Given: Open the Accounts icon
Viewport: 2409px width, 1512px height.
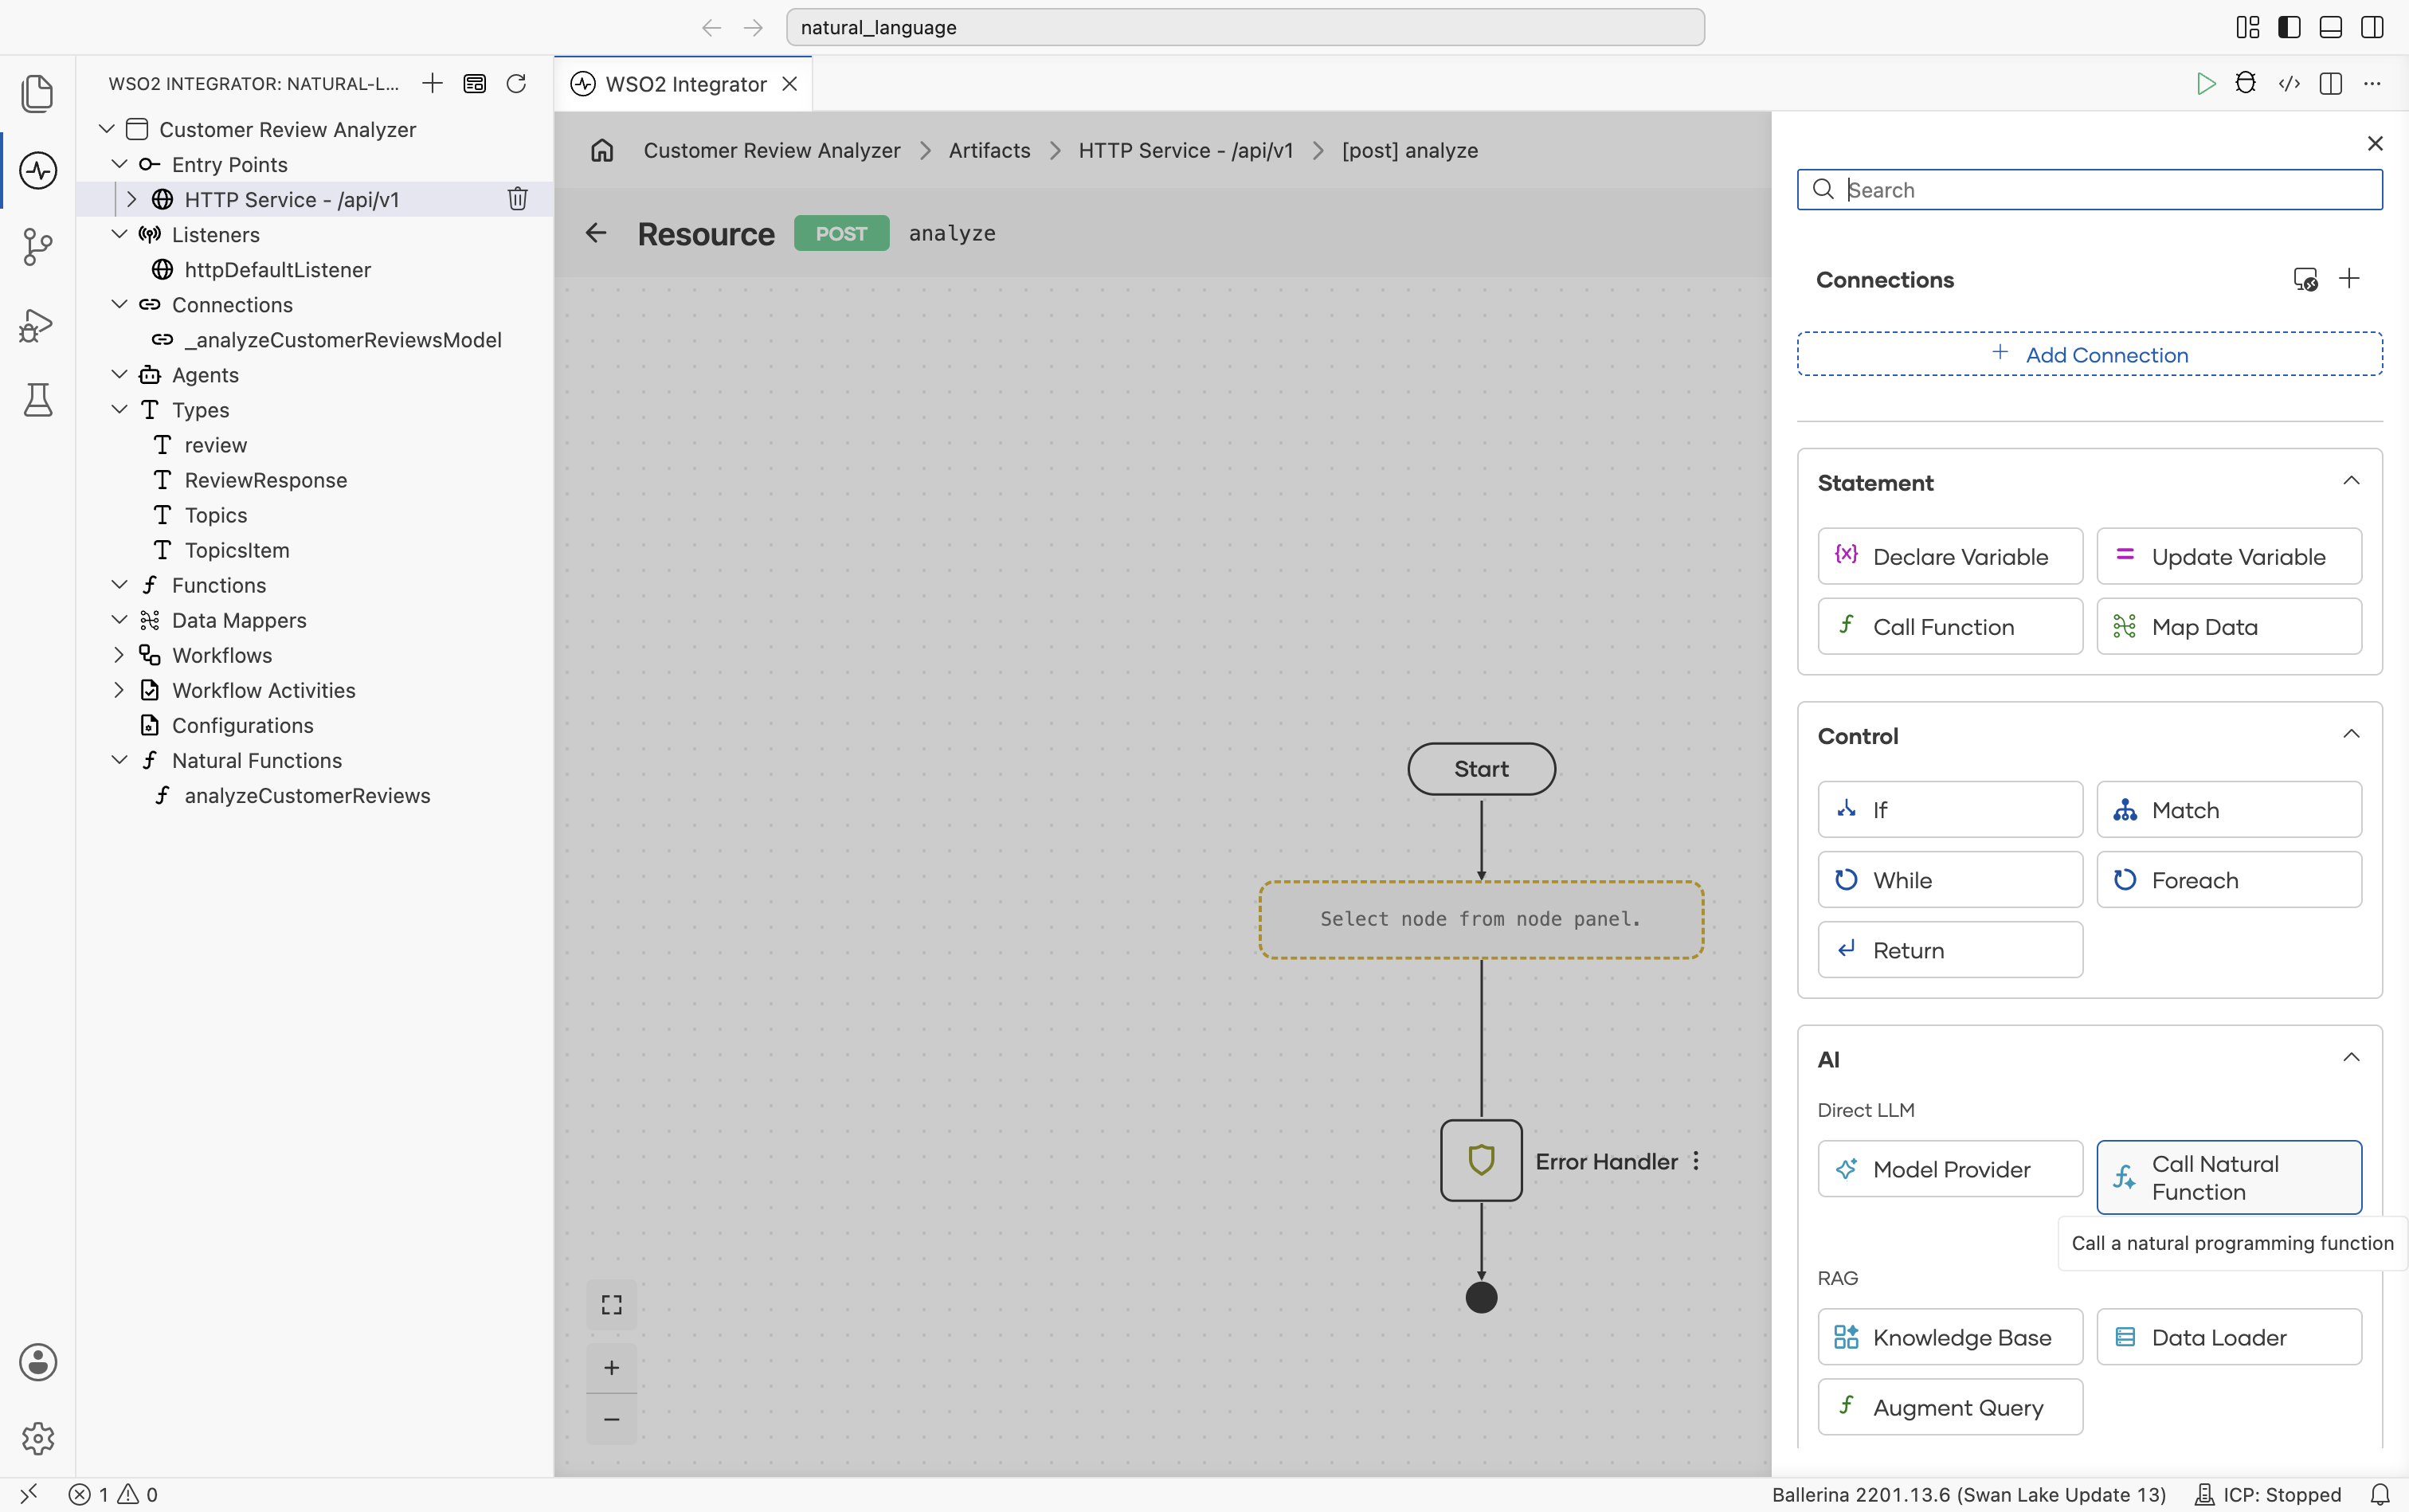Looking at the screenshot, I should (38, 1362).
